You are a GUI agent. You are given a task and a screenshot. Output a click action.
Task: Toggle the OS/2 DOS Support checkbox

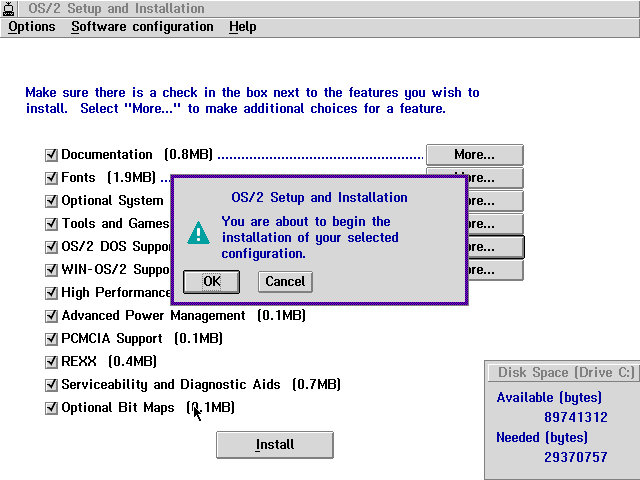(x=51, y=247)
